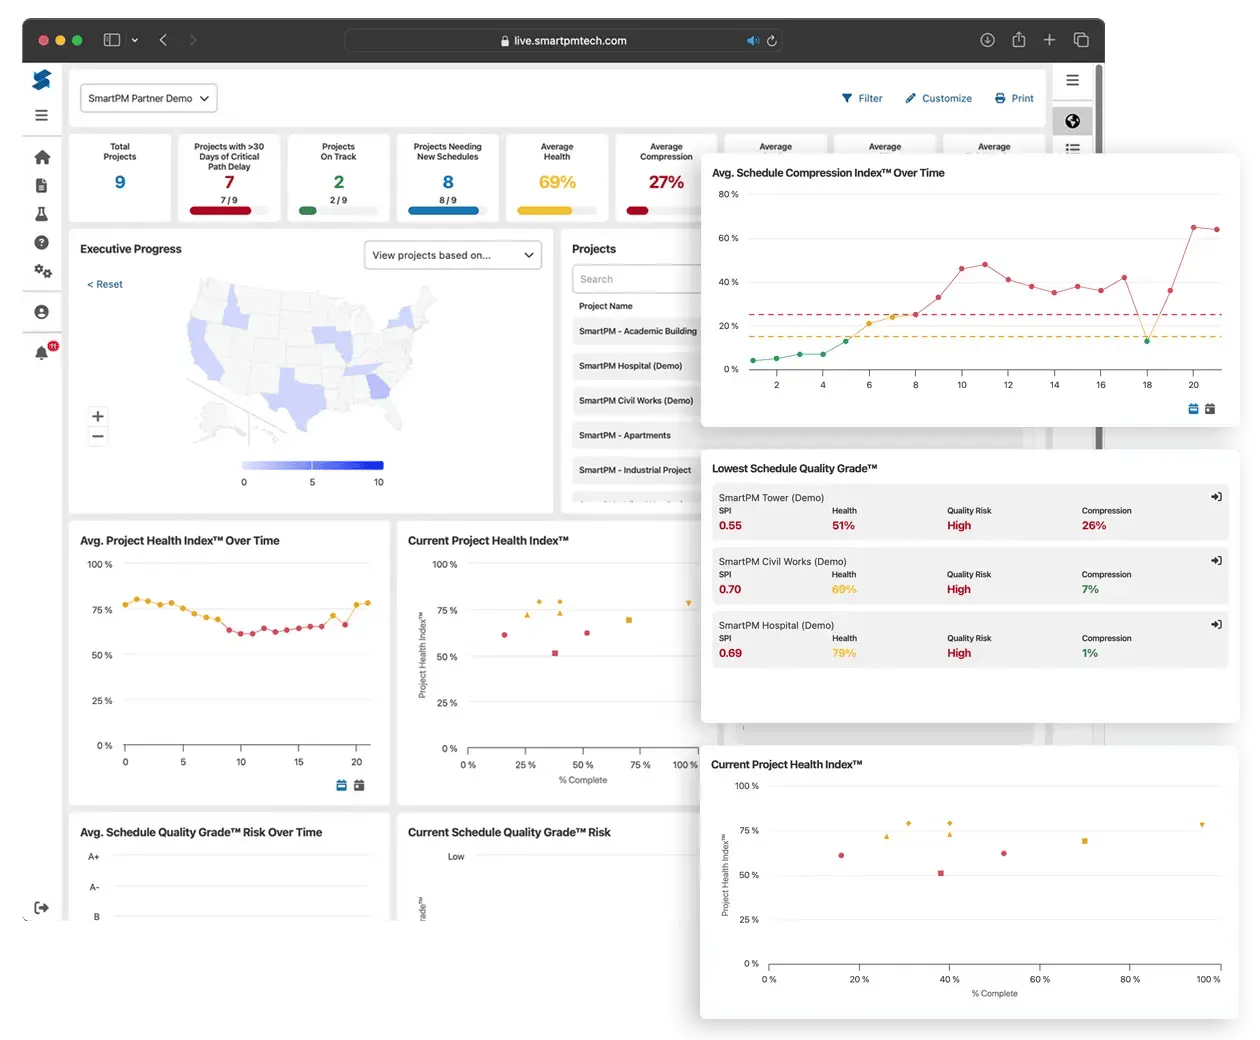1260x1040 pixels.
Task: Reload the page
Action: pos(771,41)
